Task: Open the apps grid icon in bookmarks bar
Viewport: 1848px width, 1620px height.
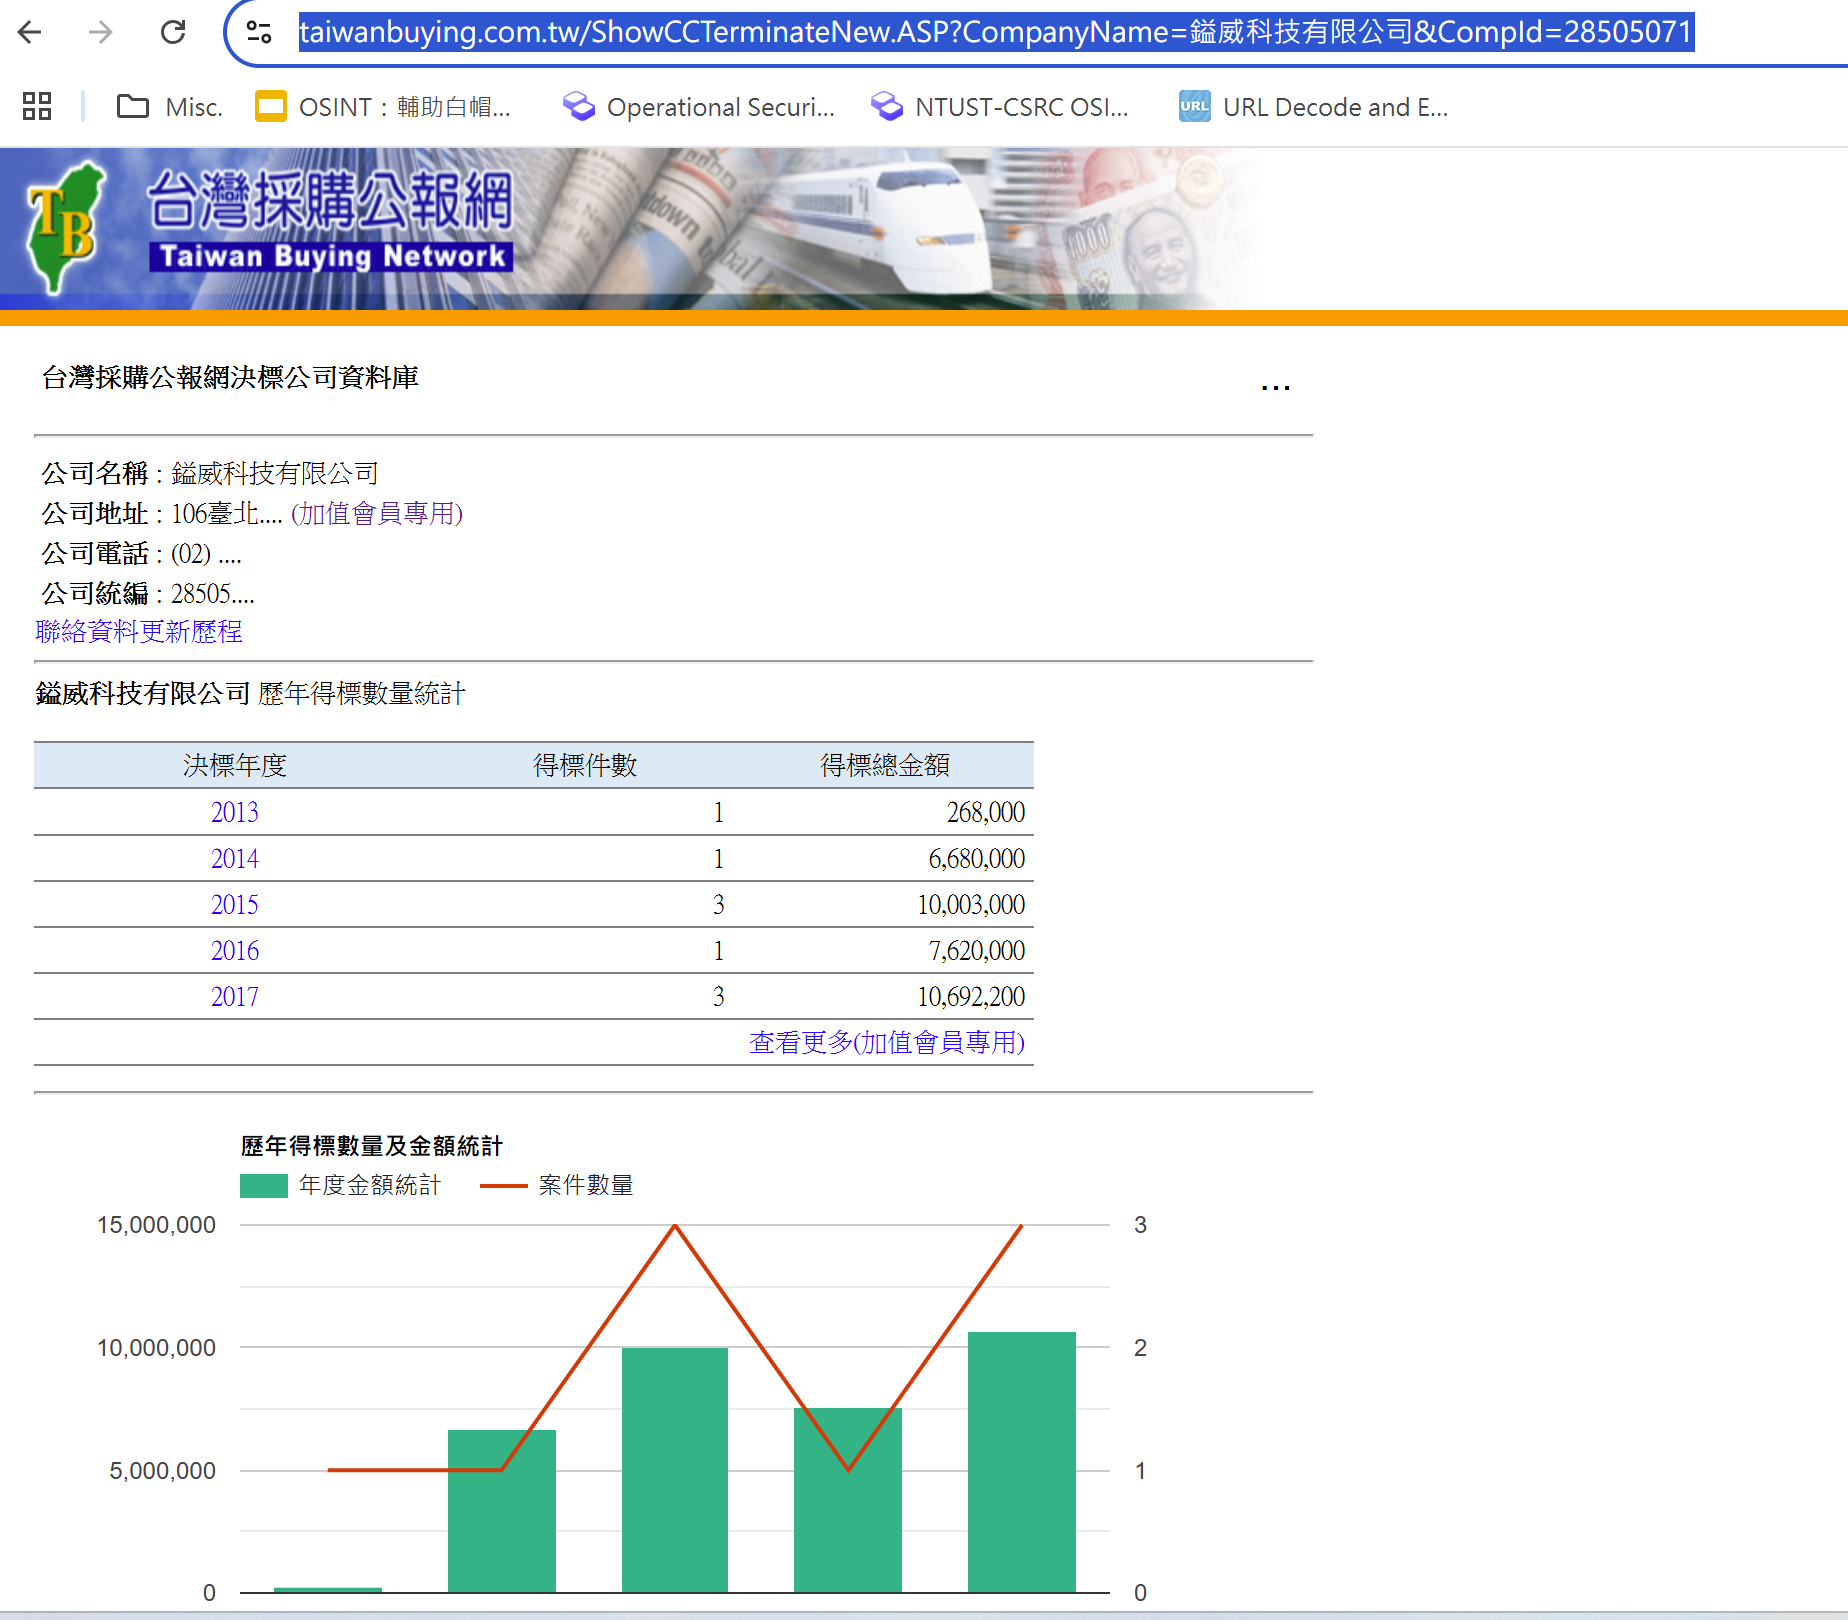Action: [x=37, y=106]
